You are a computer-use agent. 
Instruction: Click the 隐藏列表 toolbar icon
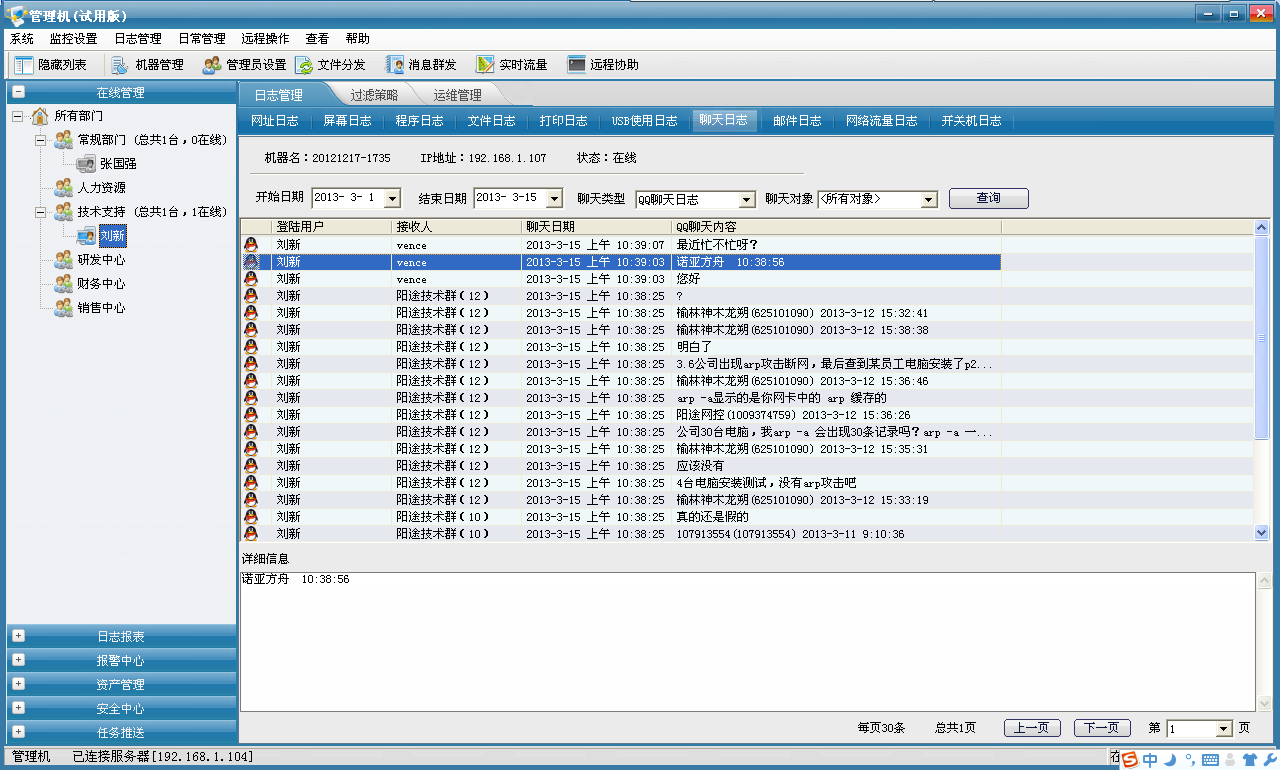point(24,65)
